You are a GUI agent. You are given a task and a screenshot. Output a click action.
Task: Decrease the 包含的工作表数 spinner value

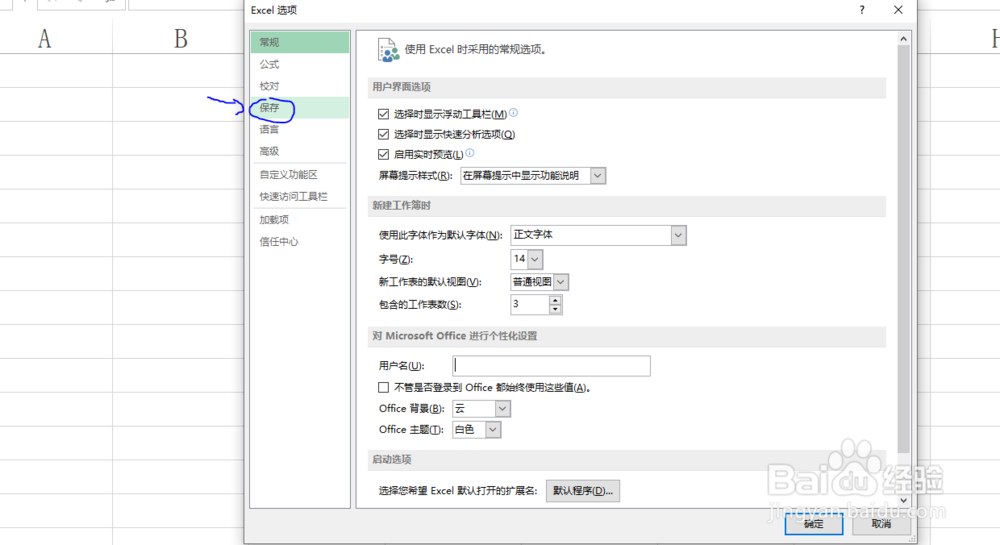555,309
